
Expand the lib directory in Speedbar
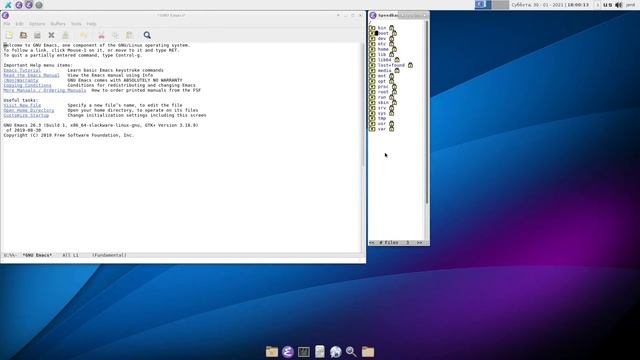coord(372,54)
